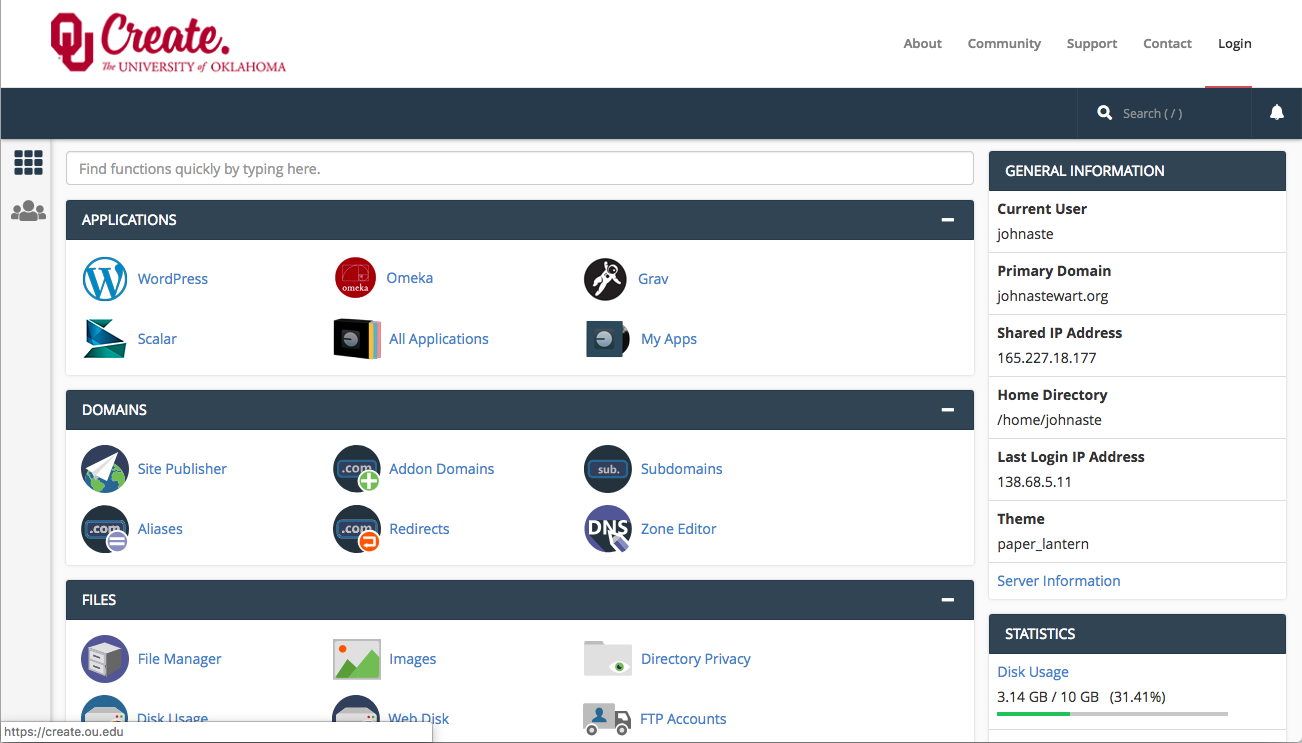Launch the Grav astronaut icon
Image resolution: width=1302 pixels, height=743 pixels.
click(x=605, y=279)
